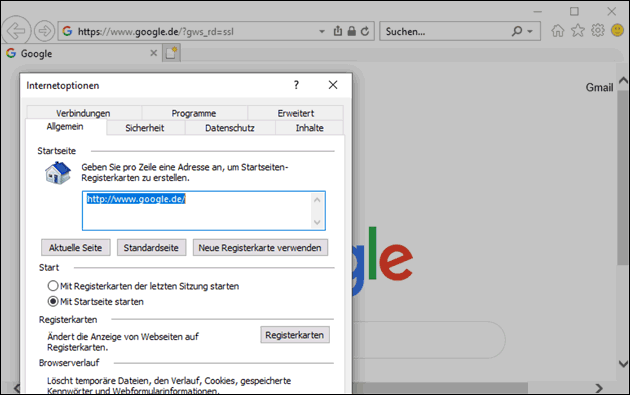Click the Startseite house icon
The height and width of the screenshot is (395, 630).
58,173
